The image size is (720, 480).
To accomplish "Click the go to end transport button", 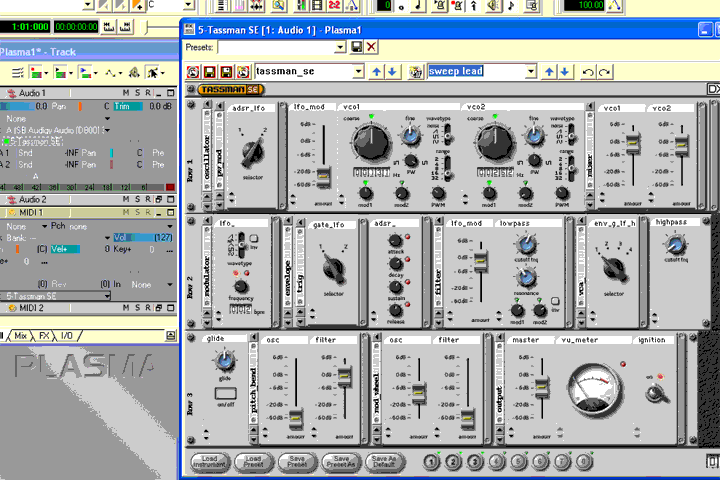I will (x=126, y=27).
